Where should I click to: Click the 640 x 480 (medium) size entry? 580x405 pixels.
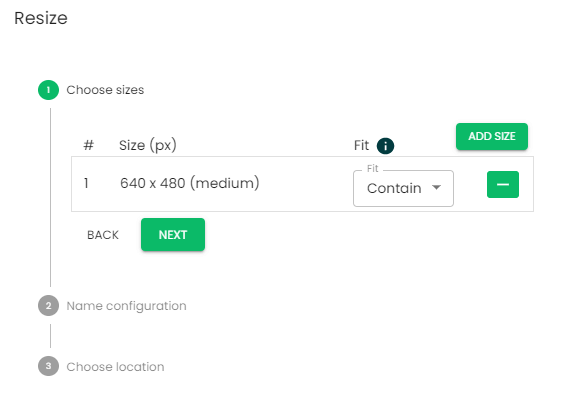tap(189, 183)
